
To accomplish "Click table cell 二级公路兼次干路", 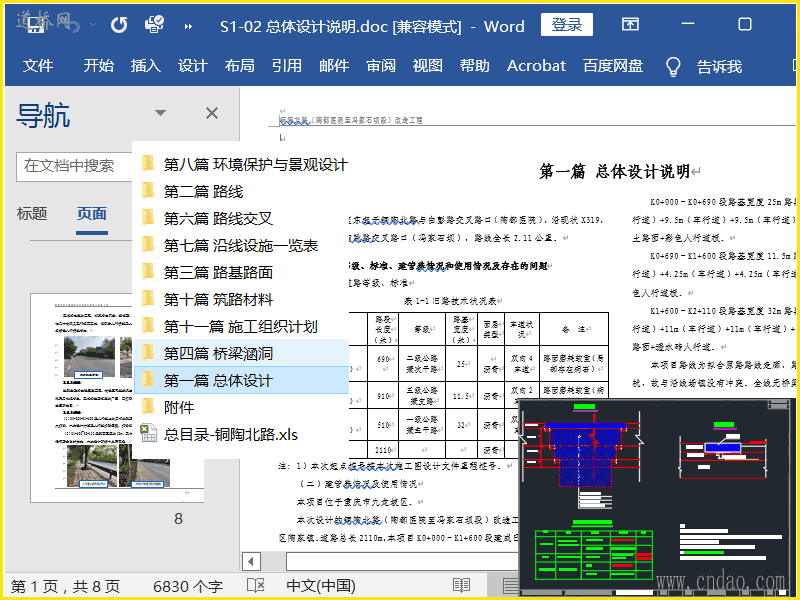I will pos(421,363).
